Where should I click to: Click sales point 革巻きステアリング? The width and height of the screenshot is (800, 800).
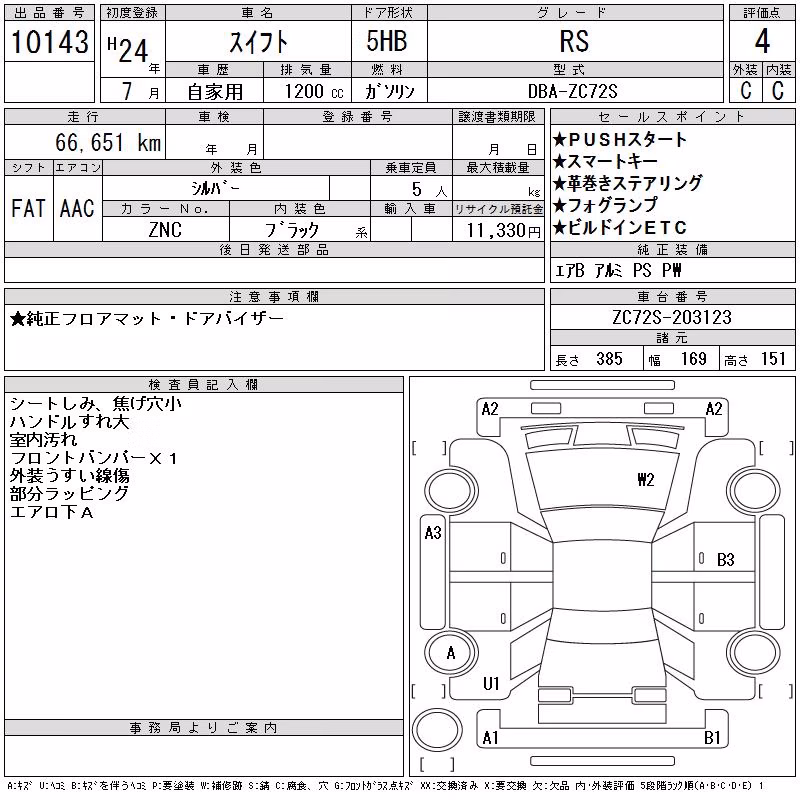pos(628,183)
